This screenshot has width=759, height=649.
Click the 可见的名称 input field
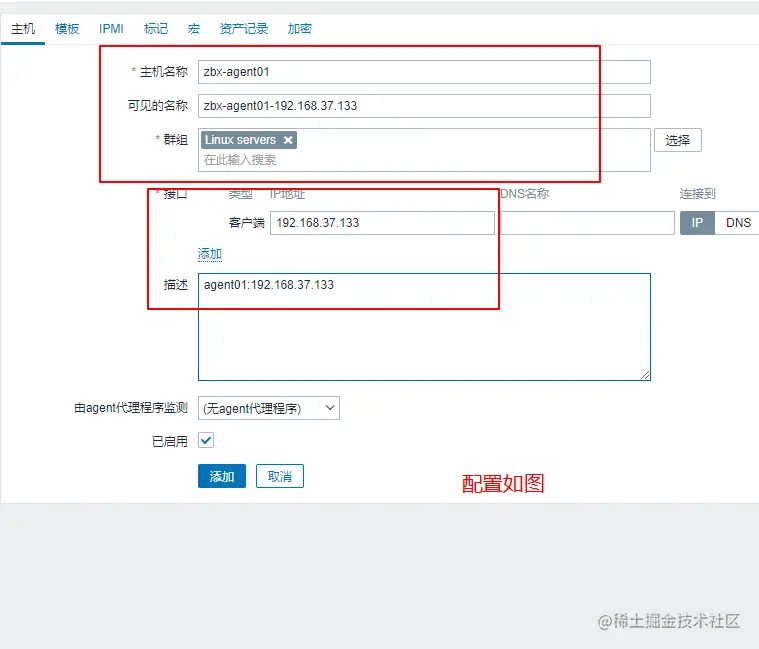424,106
